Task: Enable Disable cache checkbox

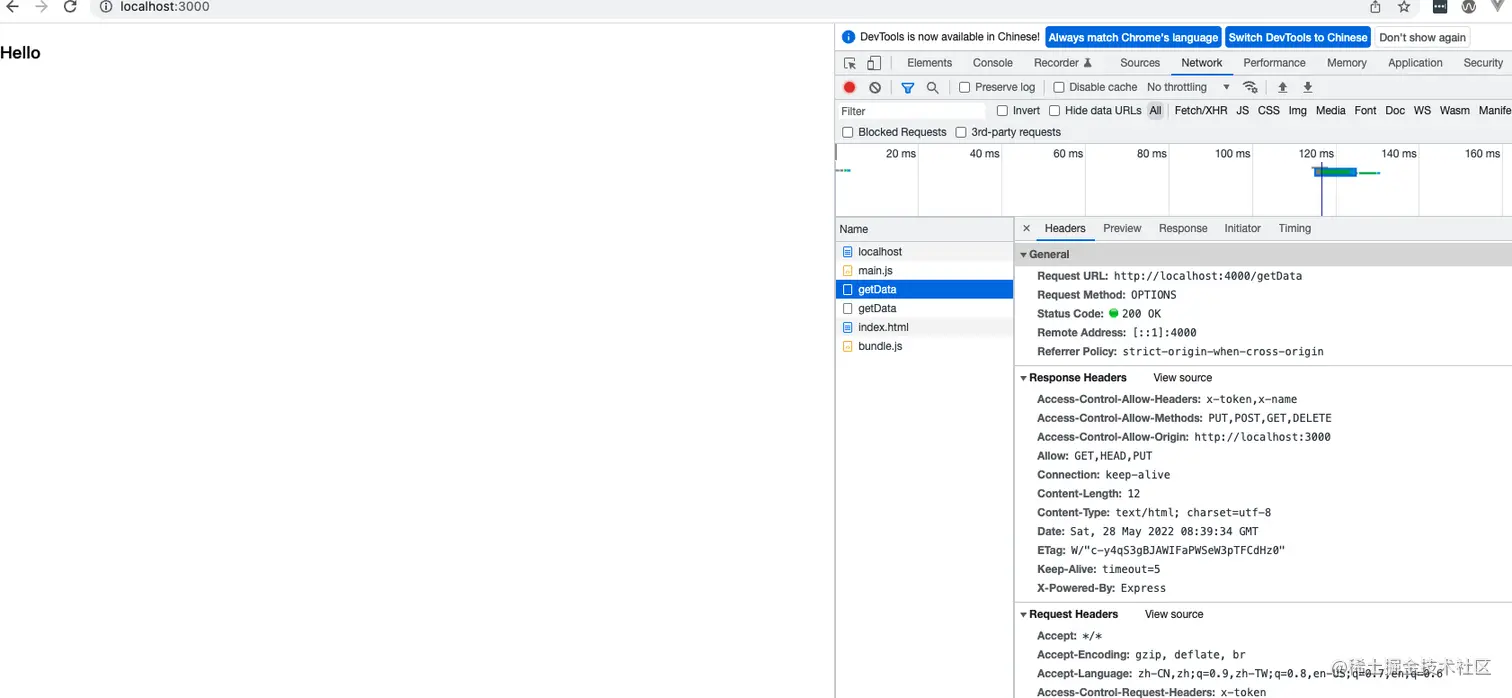Action: tap(1059, 88)
